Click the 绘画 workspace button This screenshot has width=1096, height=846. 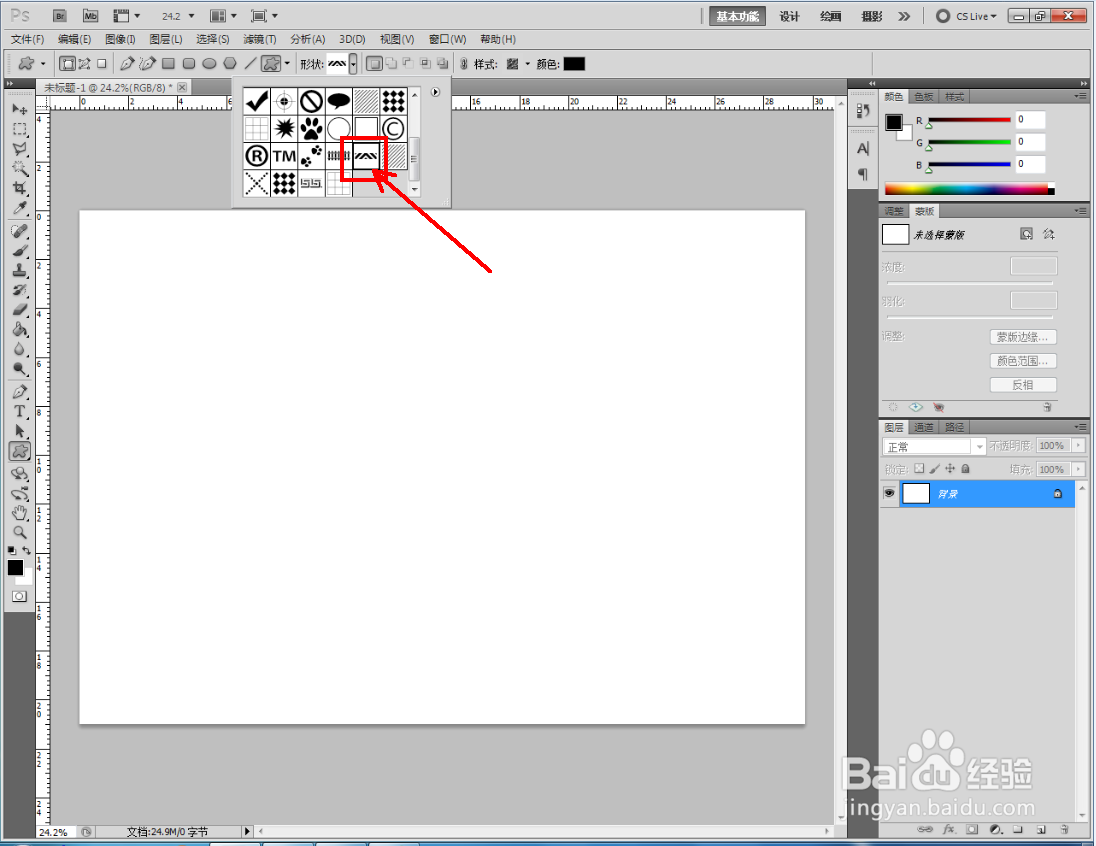pos(830,16)
